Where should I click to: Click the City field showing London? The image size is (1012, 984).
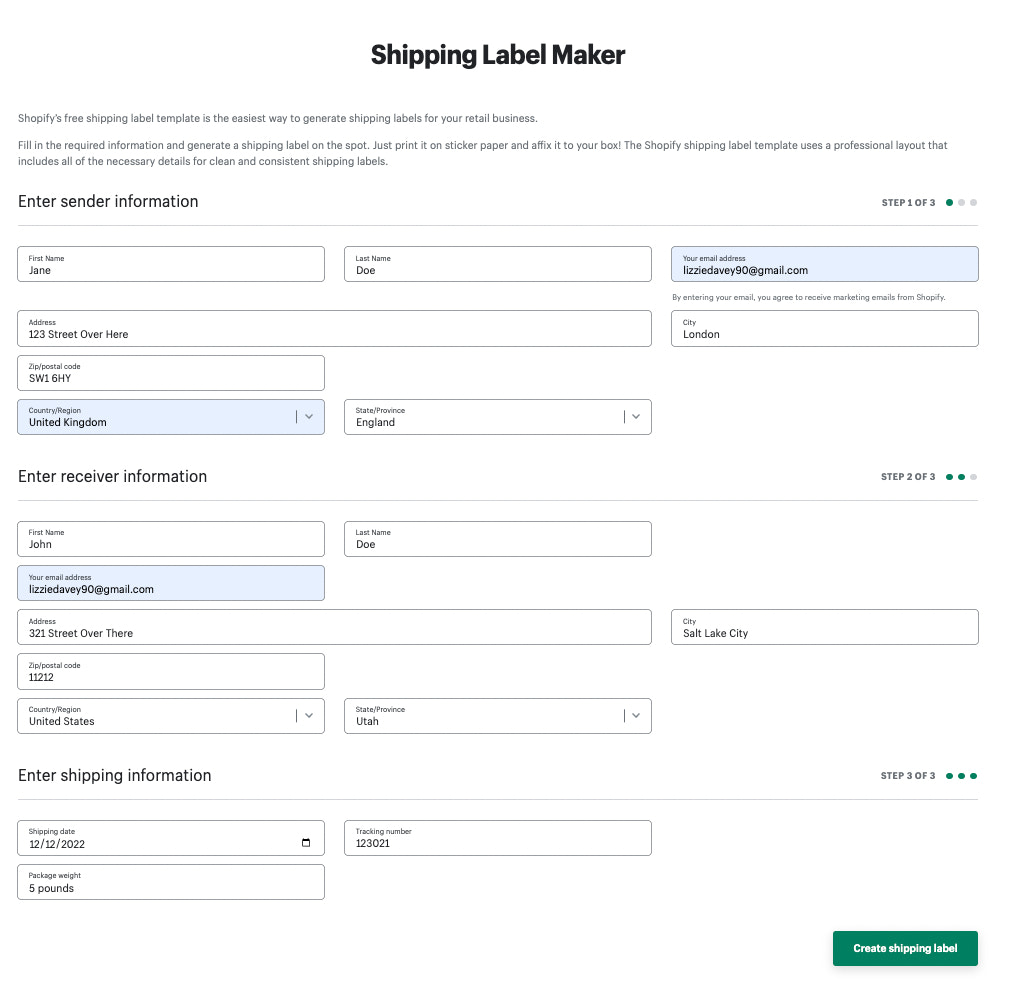pyautogui.click(x=824, y=328)
